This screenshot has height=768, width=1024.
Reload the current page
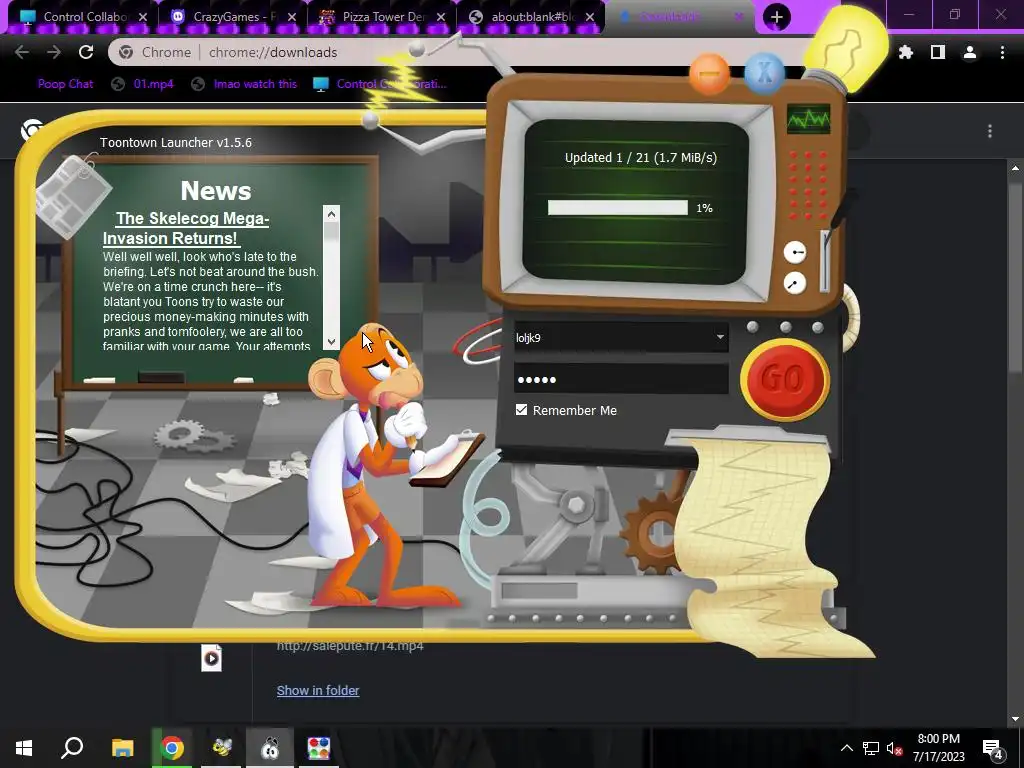86,52
